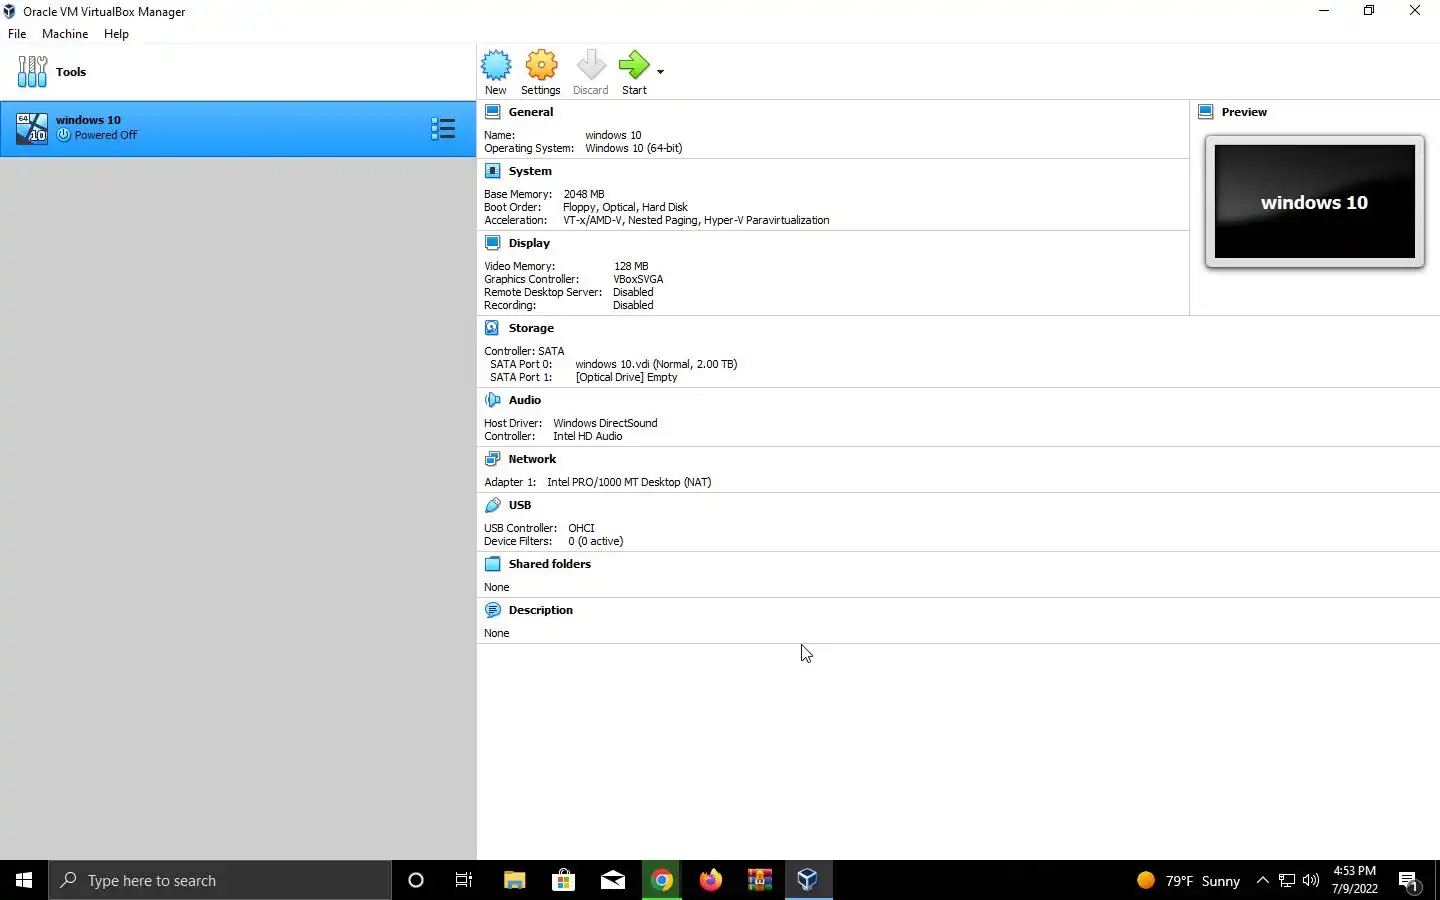1440x900 pixels.
Task: Open Cortana circle icon in taskbar
Action: click(x=416, y=880)
